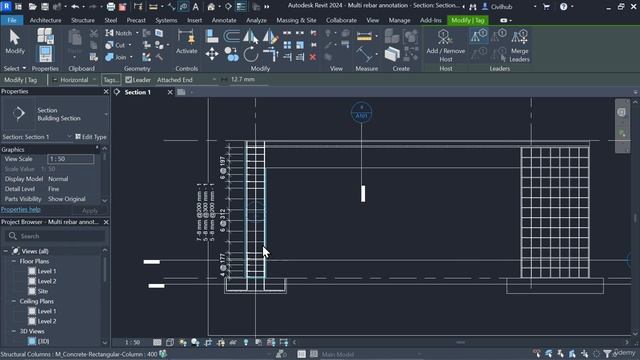Open the Help question mark icon

[564, 7]
